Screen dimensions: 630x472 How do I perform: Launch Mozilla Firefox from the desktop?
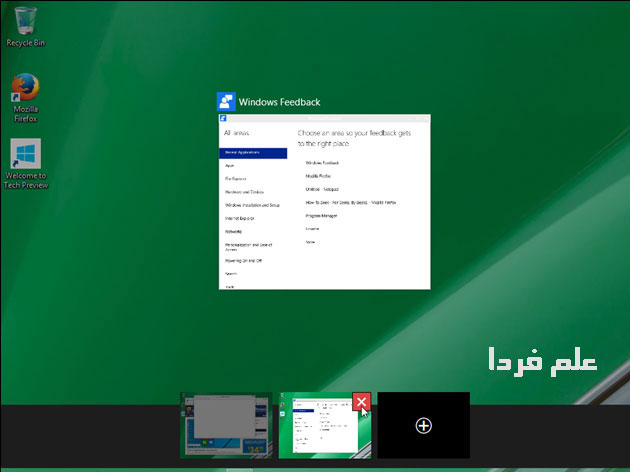(25, 90)
